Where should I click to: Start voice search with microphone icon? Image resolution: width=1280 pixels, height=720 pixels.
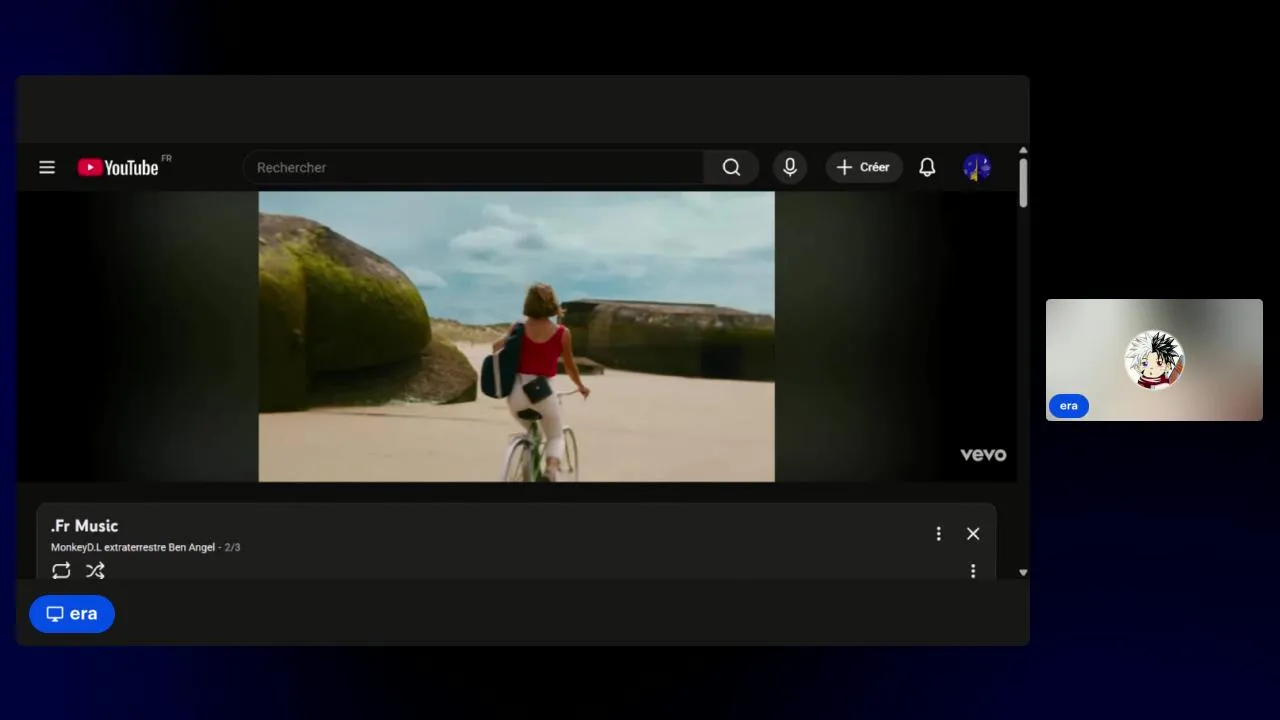(790, 167)
